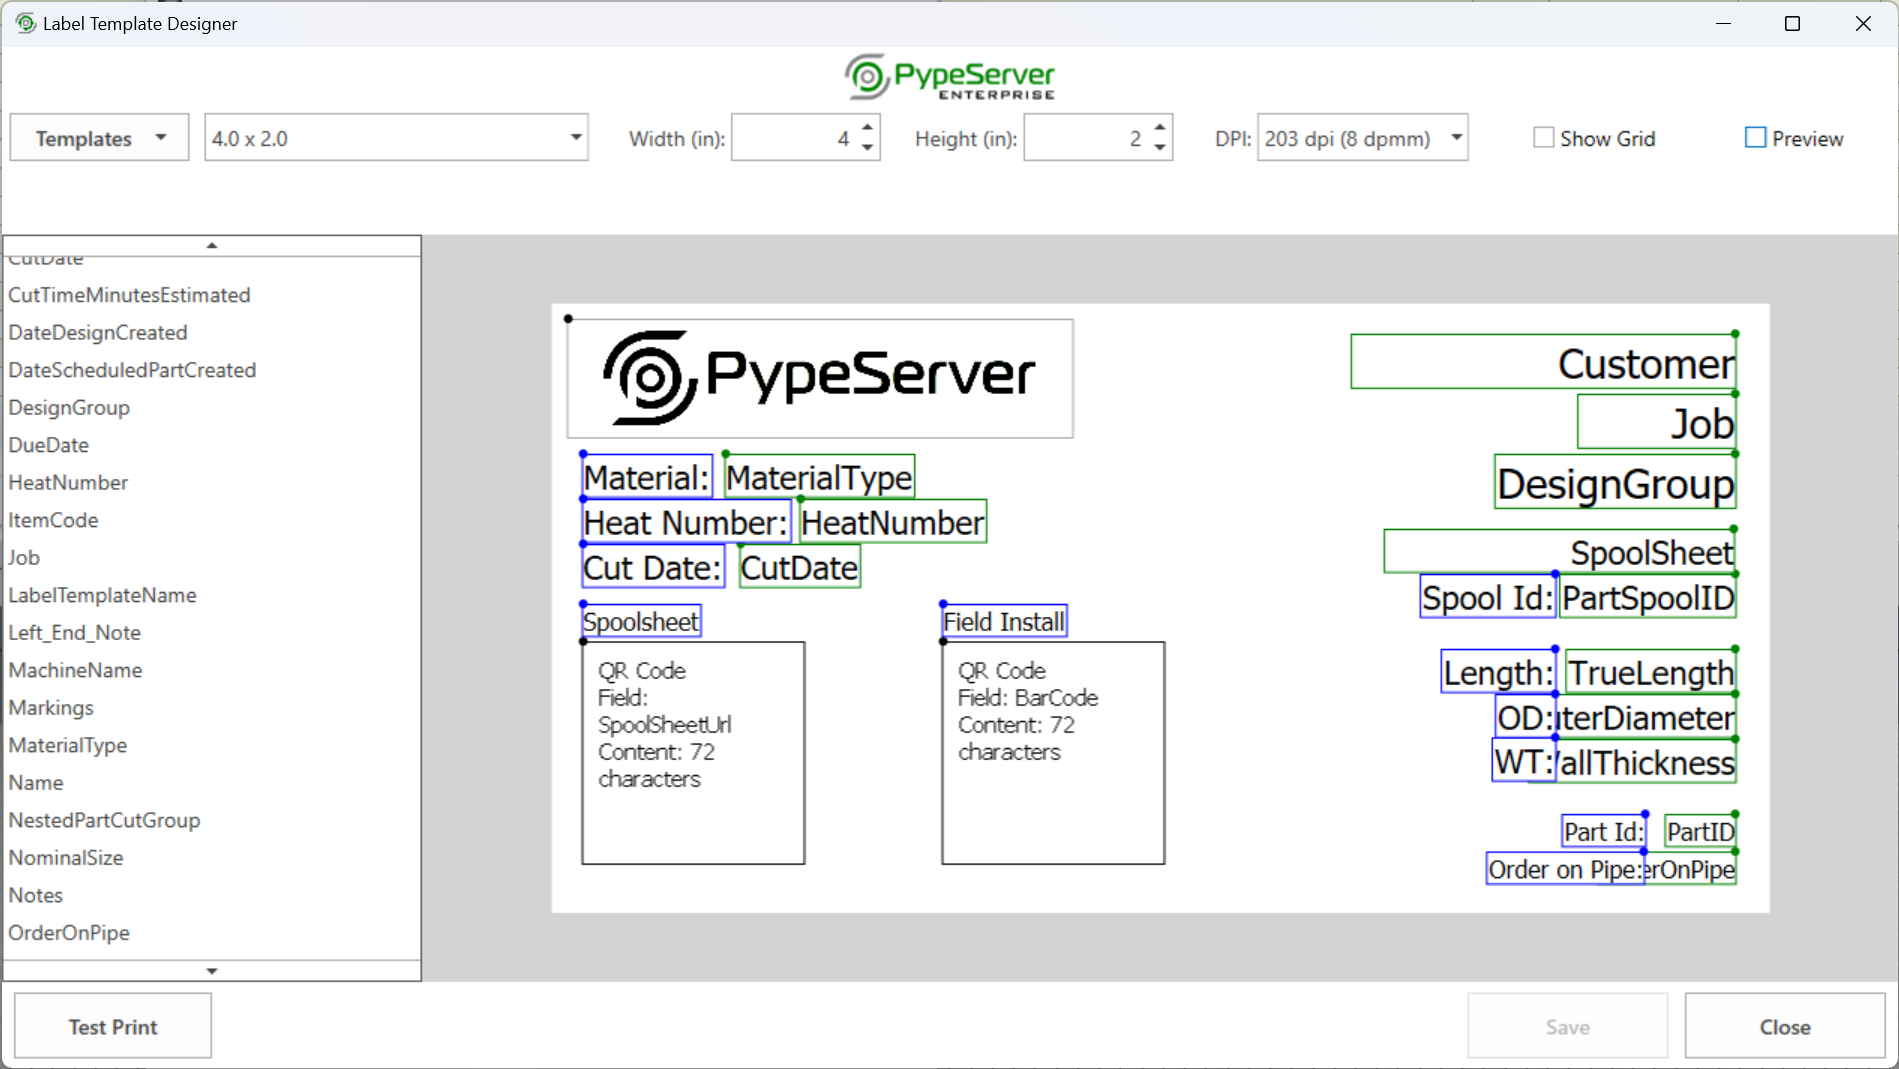Select the SpoolSheet field on the label canvas

click(x=1560, y=551)
